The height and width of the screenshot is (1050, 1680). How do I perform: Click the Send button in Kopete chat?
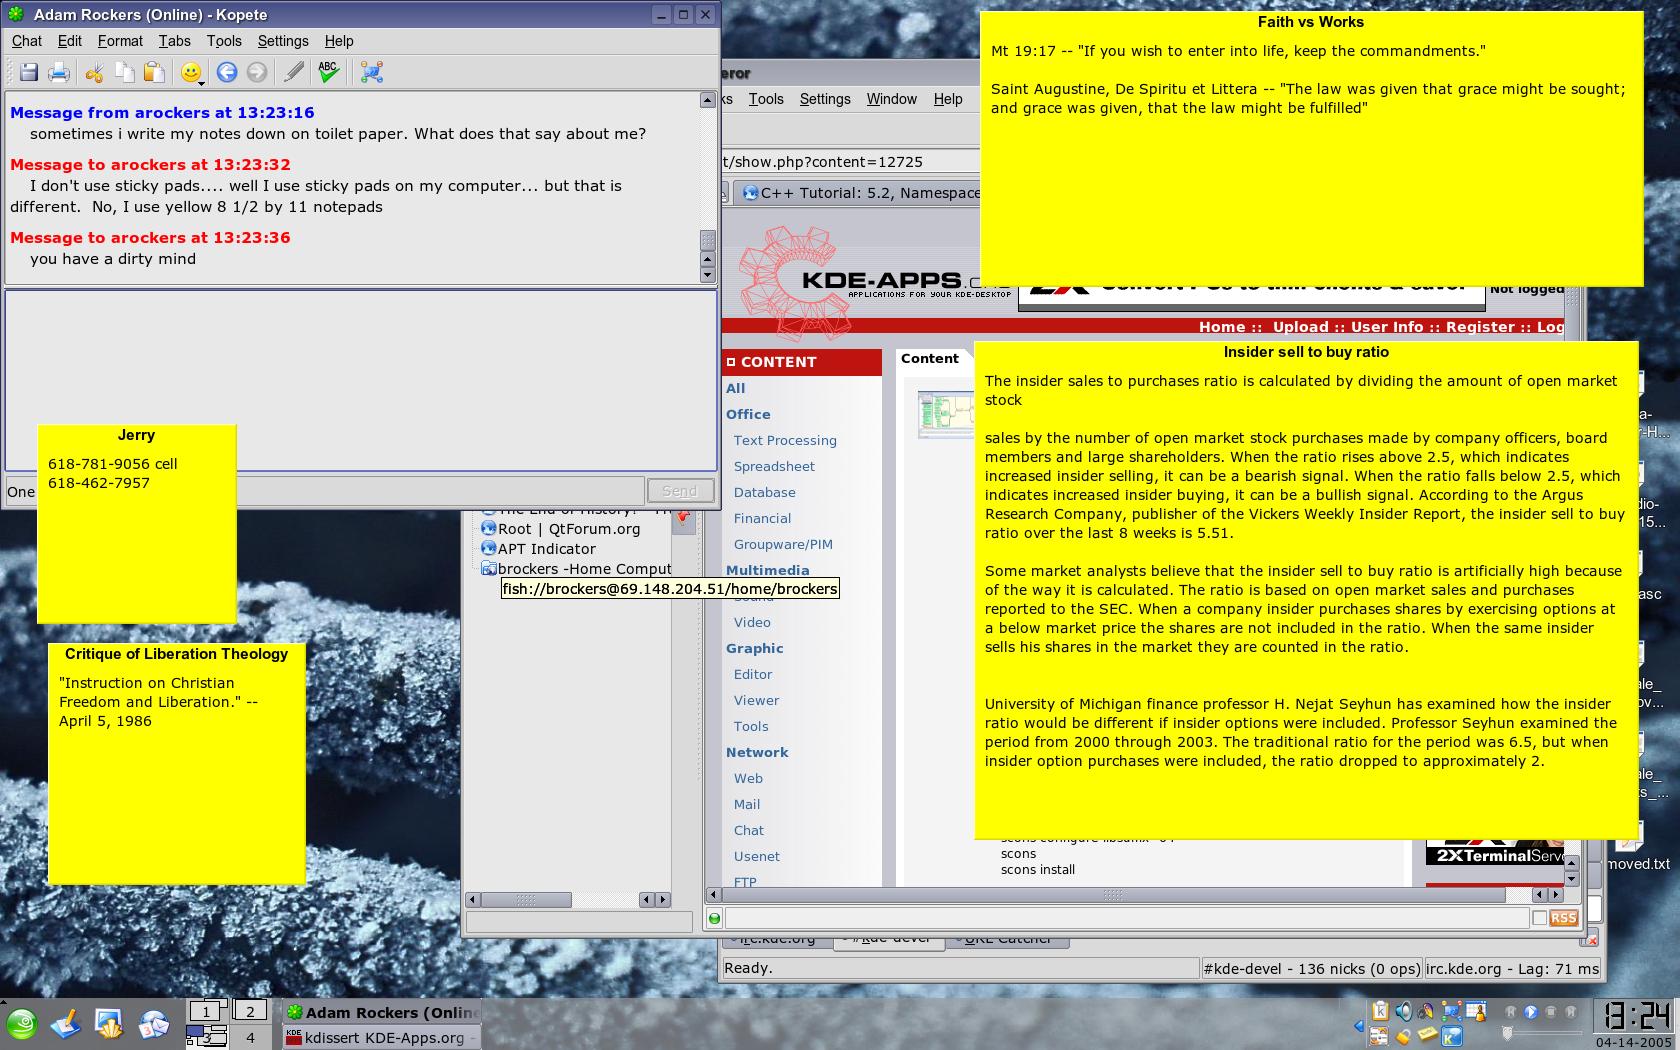coord(680,491)
